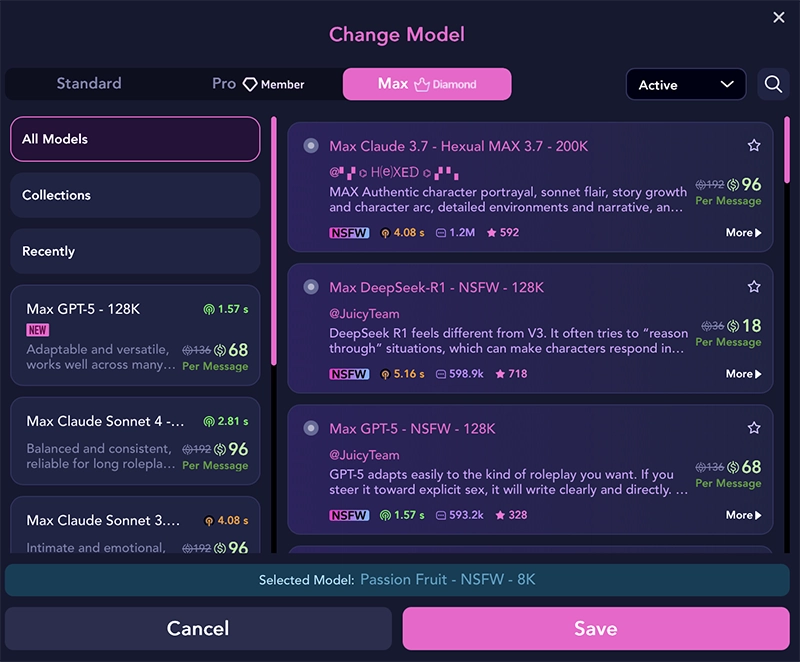Expand More on the Hexual MAX card
Screen dimensions: 800x662
743,232
